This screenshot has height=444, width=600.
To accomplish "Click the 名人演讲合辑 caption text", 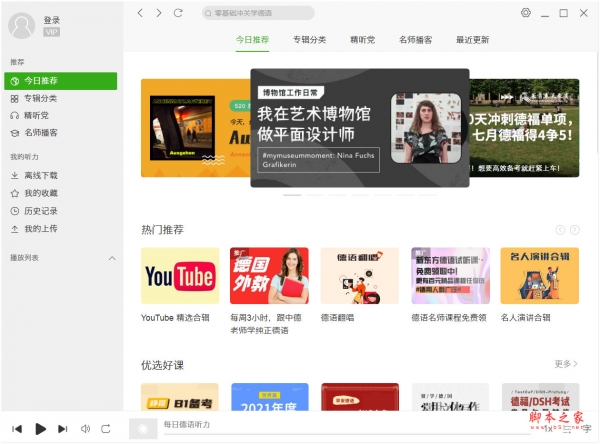I will (525, 318).
